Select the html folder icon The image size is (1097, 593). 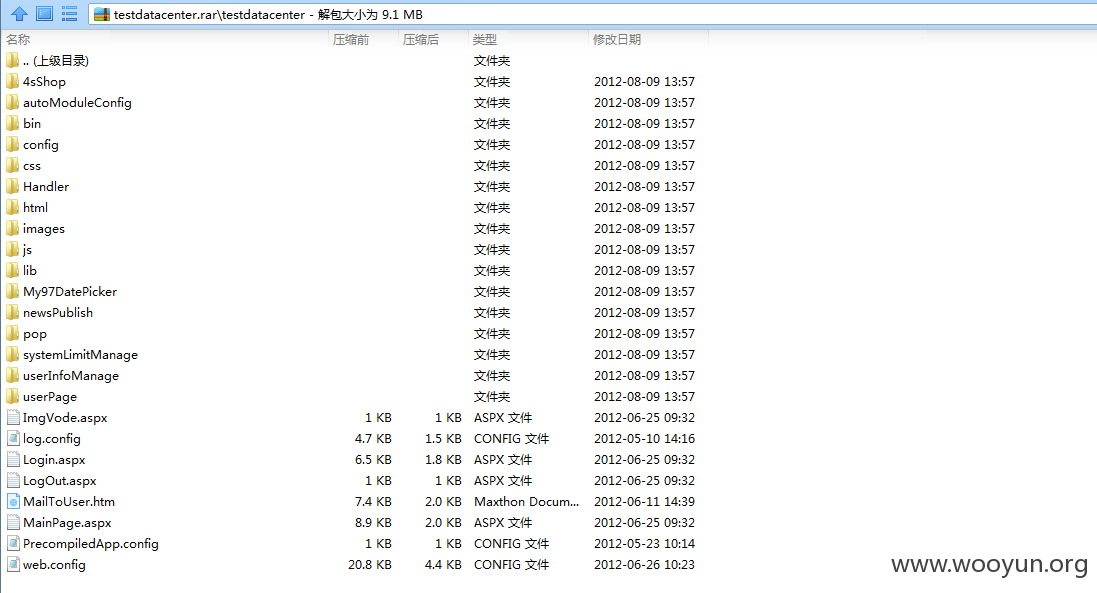(x=13, y=207)
